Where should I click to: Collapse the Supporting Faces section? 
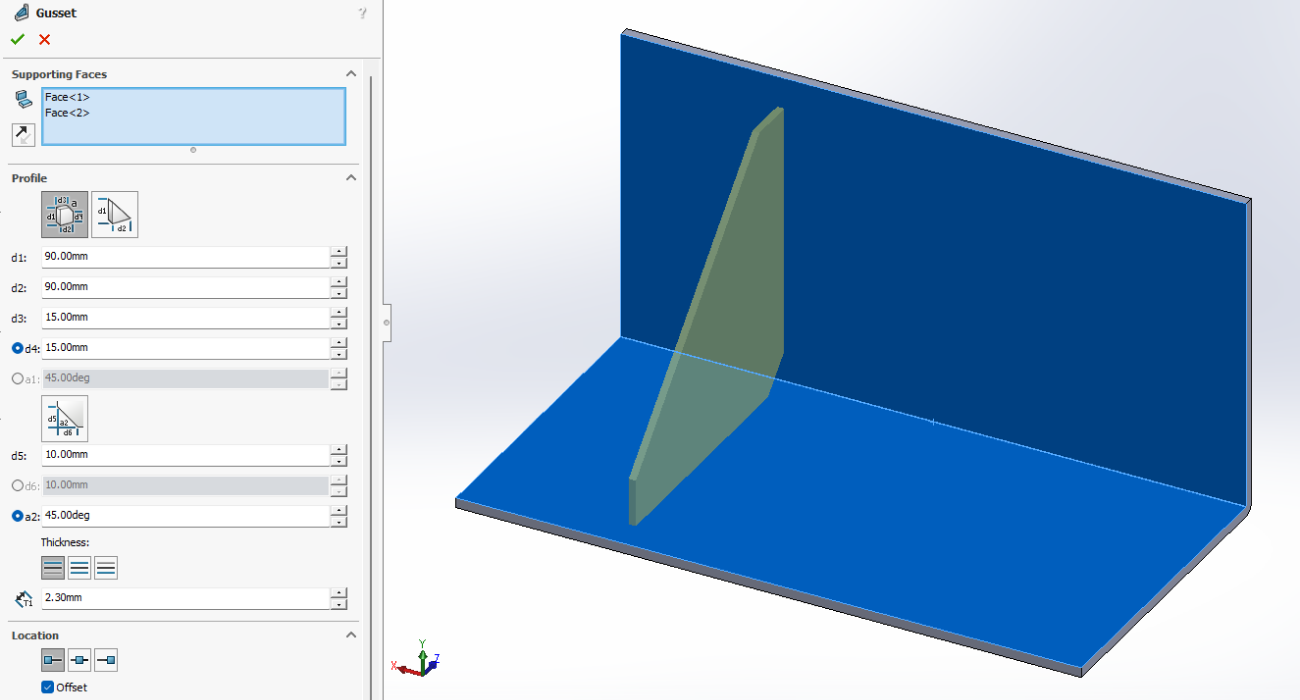click(x=351, y=74)
